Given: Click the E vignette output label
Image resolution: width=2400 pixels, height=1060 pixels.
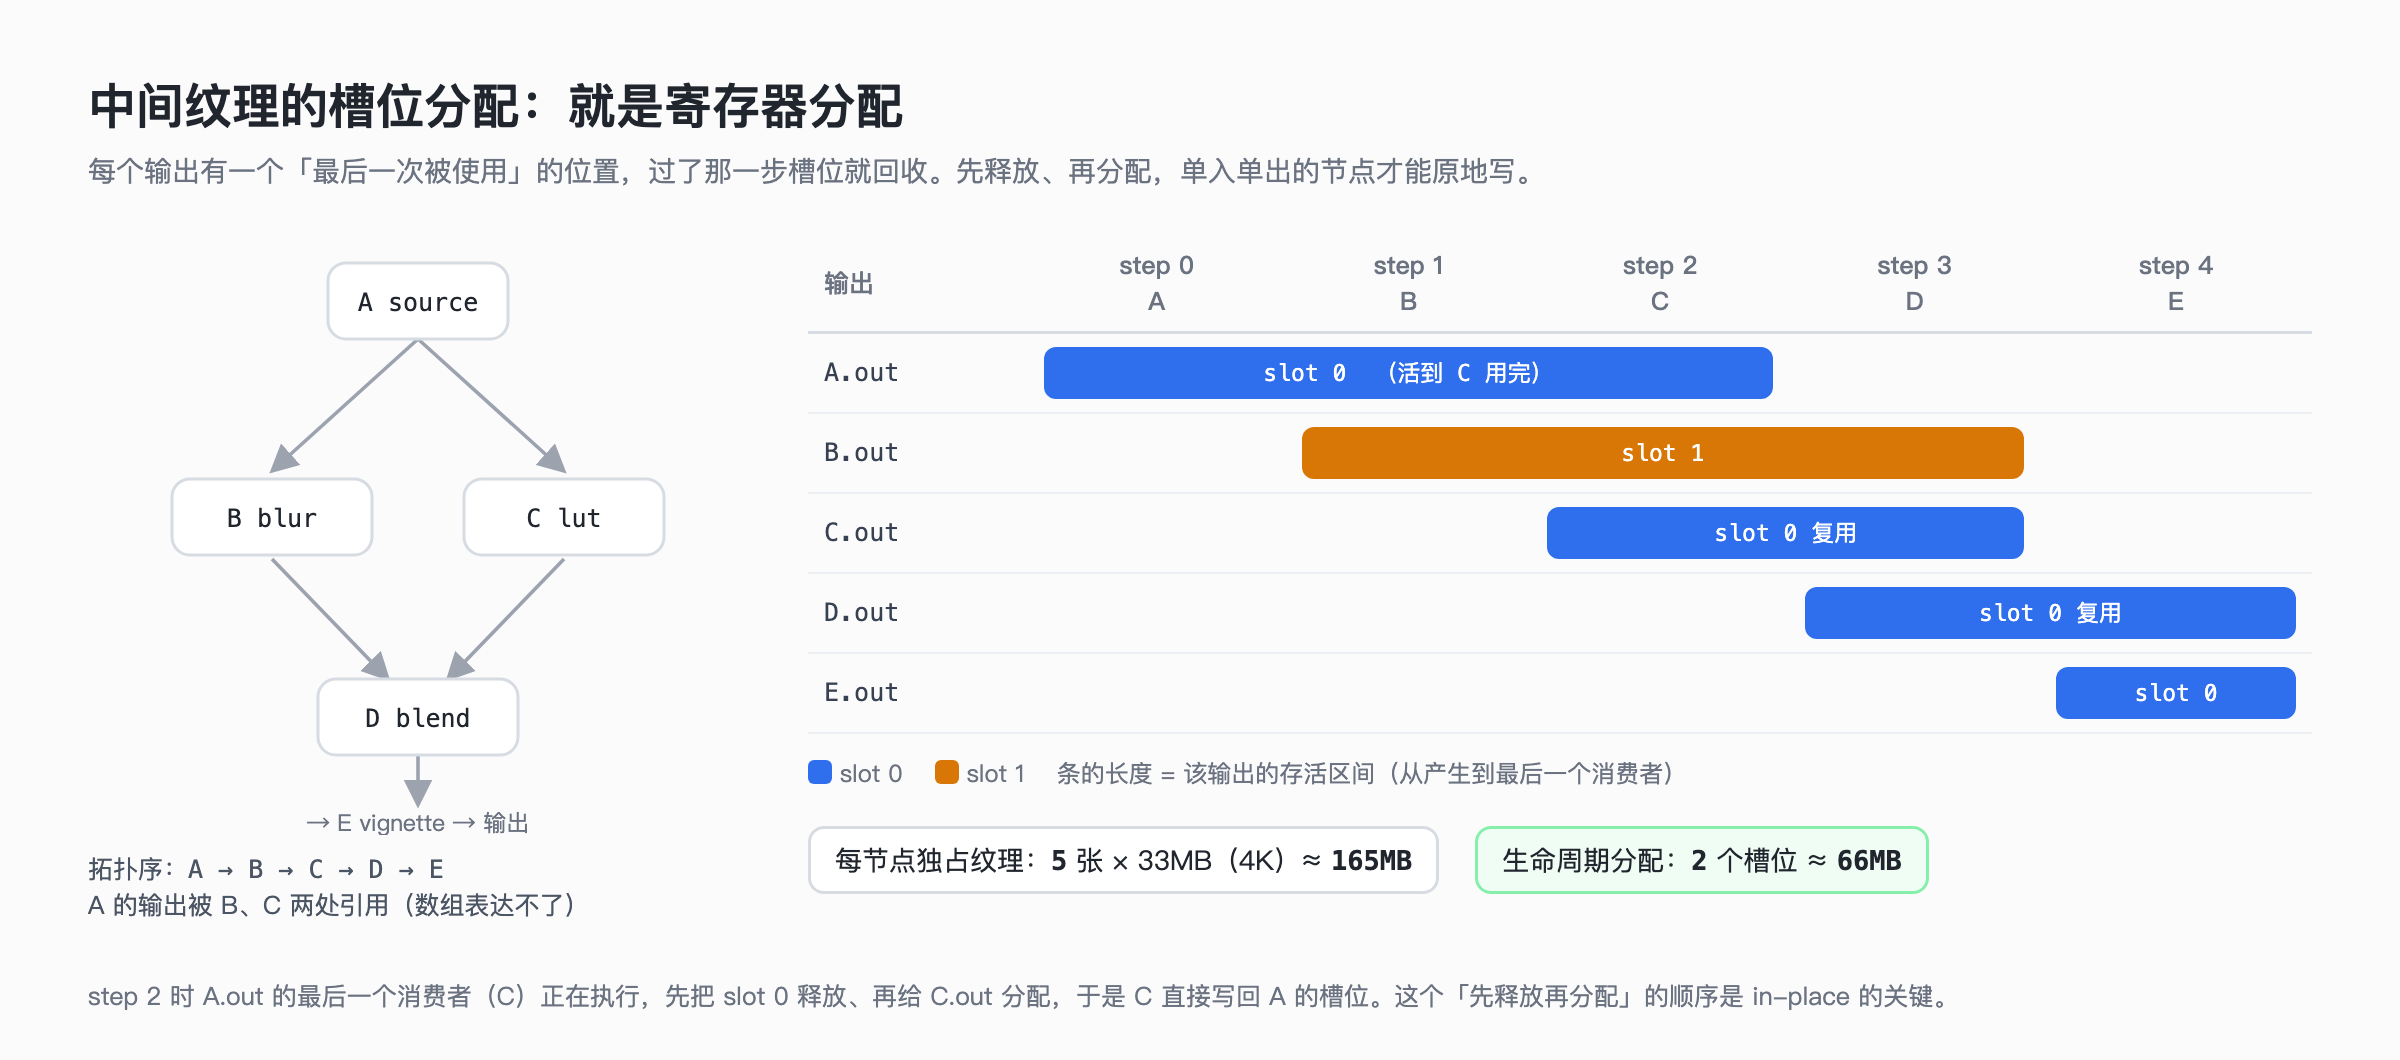Looking at the screenshot, I should pyautogui.click(x=417, y=823).
